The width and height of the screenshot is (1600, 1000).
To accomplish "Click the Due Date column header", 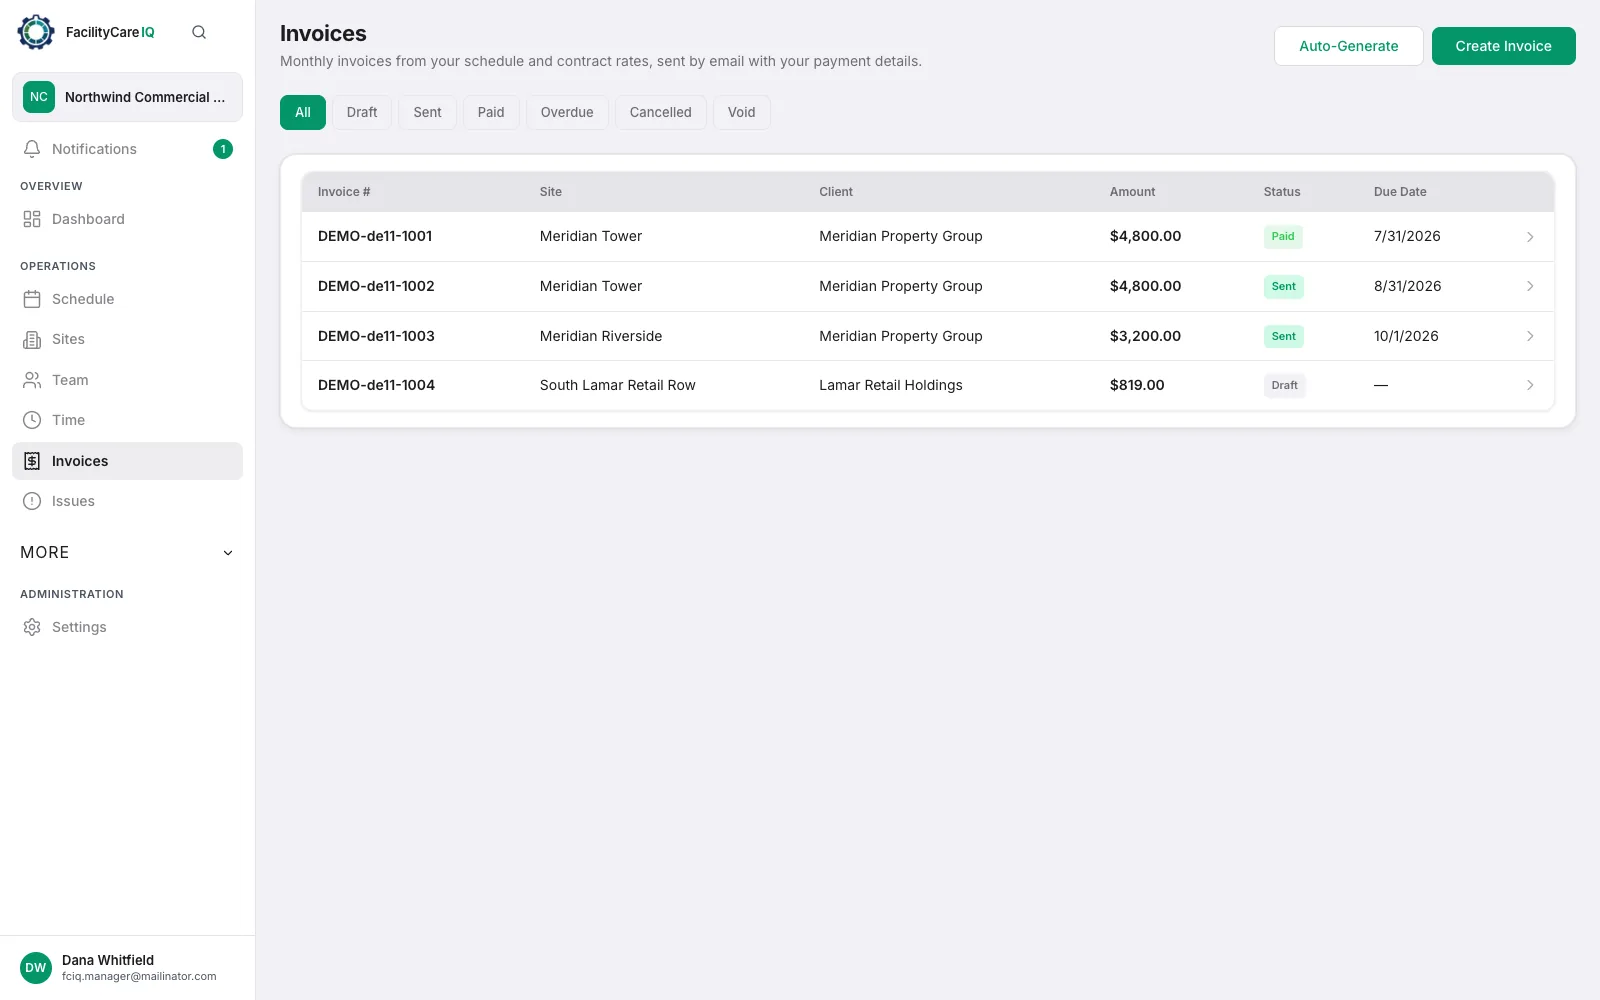I will (x=1400, y=192).
